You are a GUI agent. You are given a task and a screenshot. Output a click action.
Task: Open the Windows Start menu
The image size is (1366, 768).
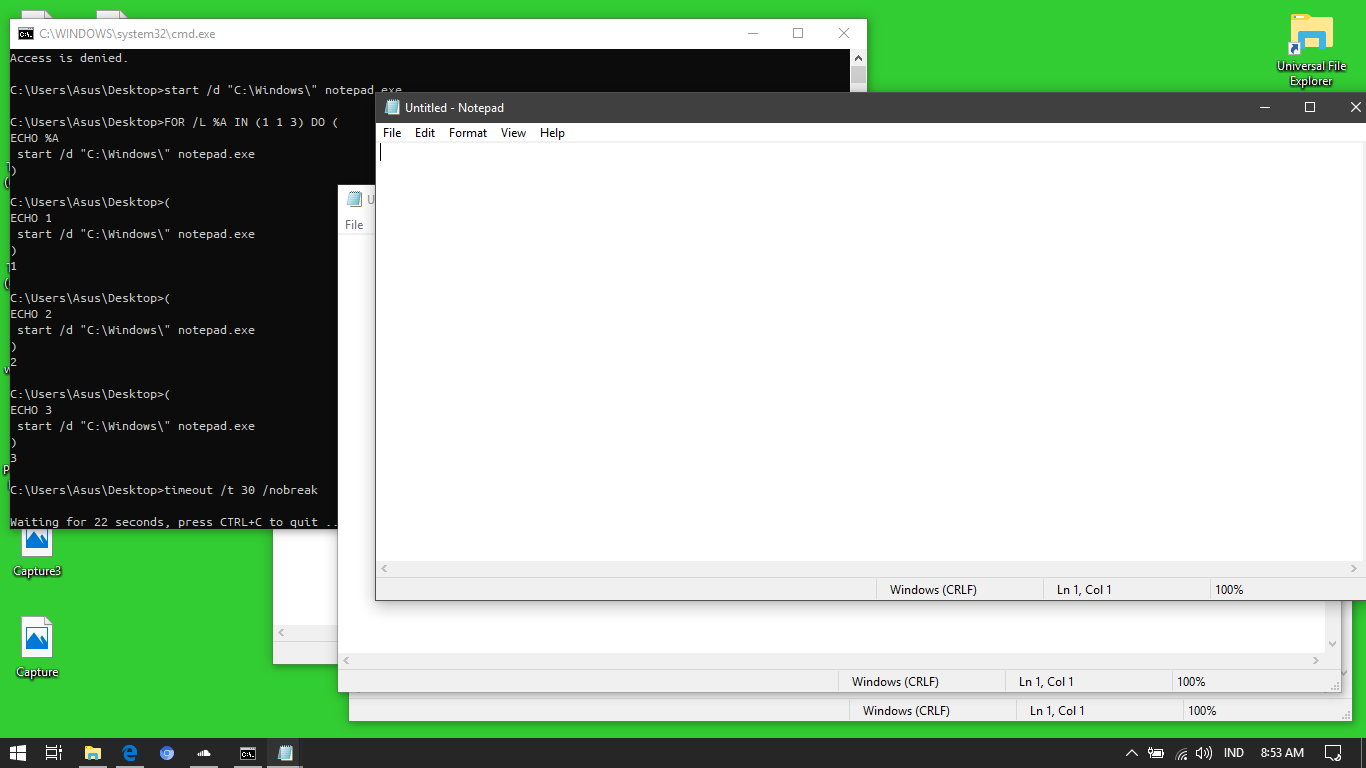click(18, 753)
